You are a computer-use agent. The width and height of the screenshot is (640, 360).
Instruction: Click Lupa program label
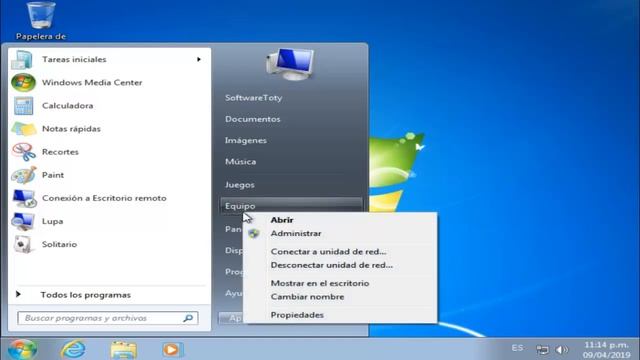click(x=52, y=221)
